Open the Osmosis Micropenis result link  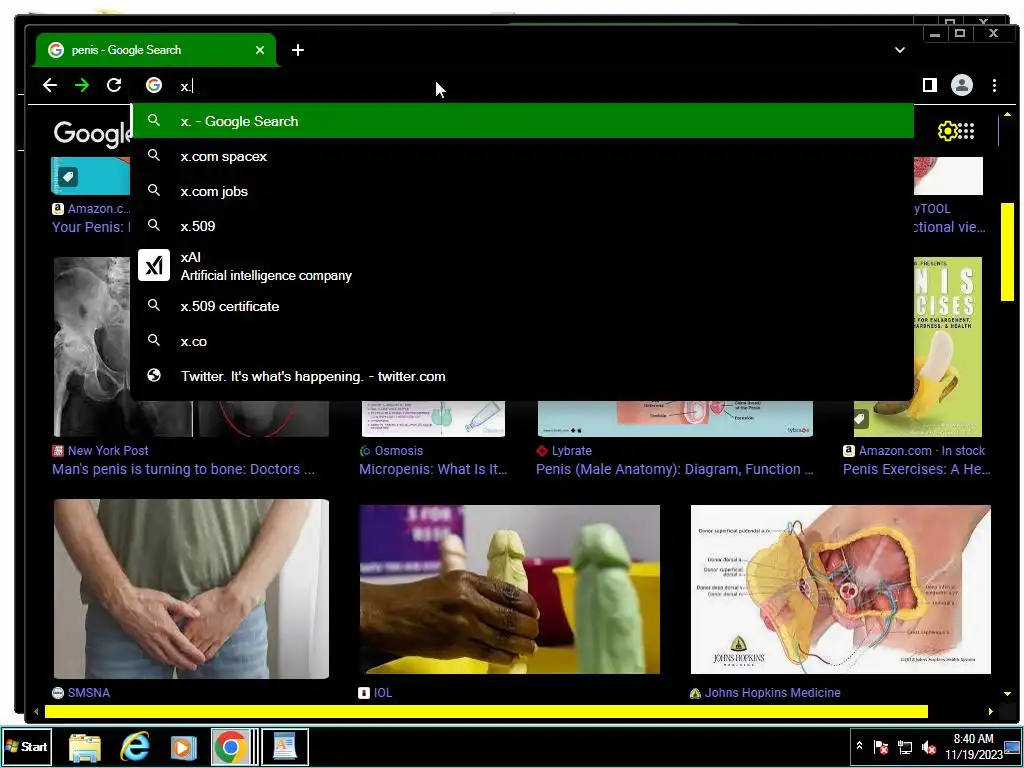[433, 469]
